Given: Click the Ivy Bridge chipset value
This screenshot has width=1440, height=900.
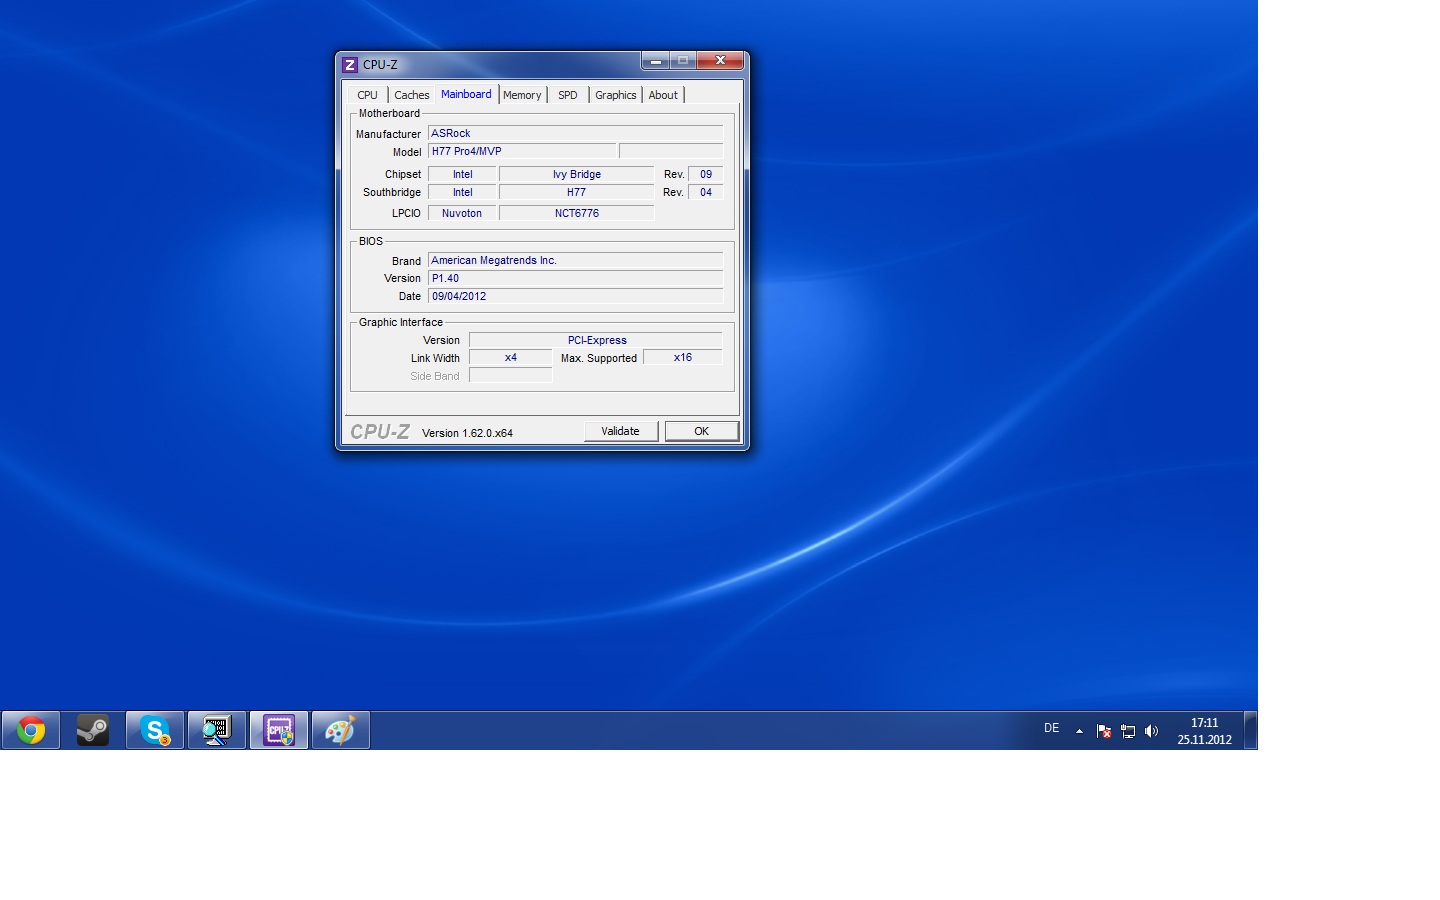Looking at the screenshot, I should (x=577, y=174).
